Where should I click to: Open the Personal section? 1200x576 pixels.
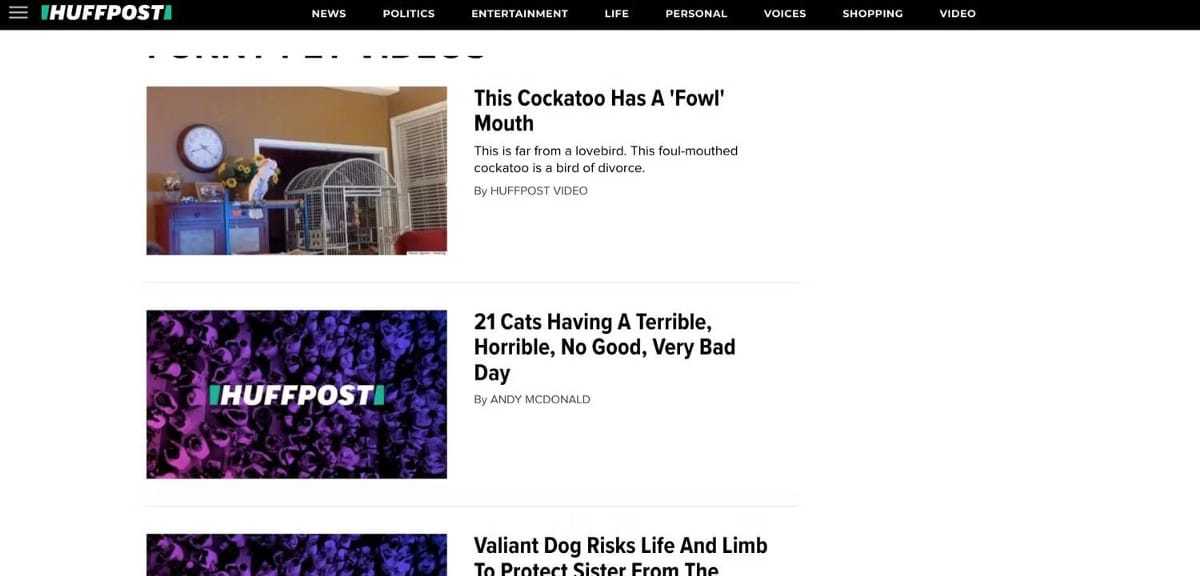click(x=696, y=14)
